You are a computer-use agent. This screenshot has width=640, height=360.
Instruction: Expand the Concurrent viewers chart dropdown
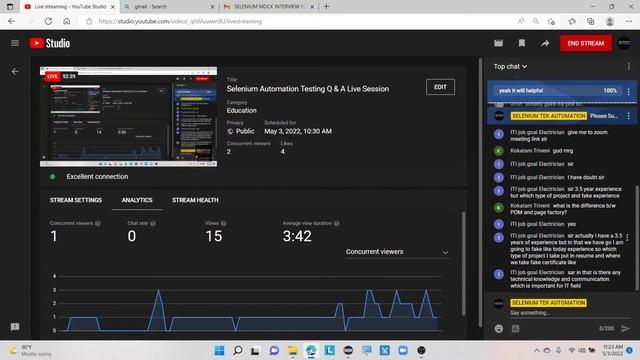click(x=397, y=252)
